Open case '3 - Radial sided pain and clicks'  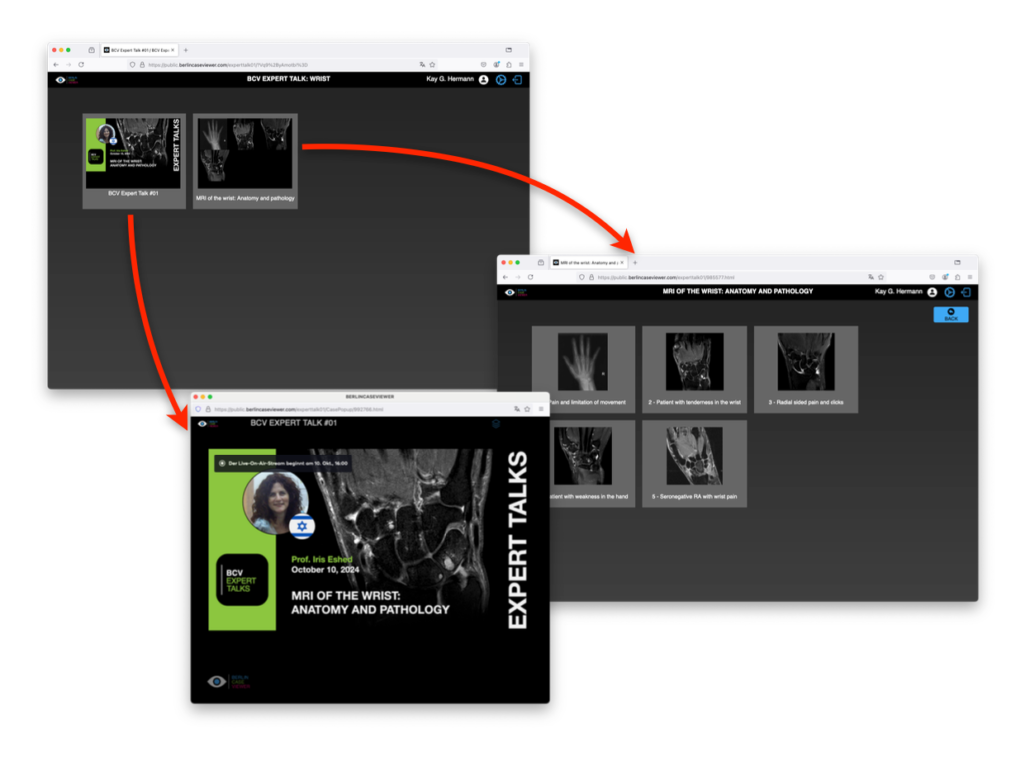pyautogui.click(x=806, y=369)
